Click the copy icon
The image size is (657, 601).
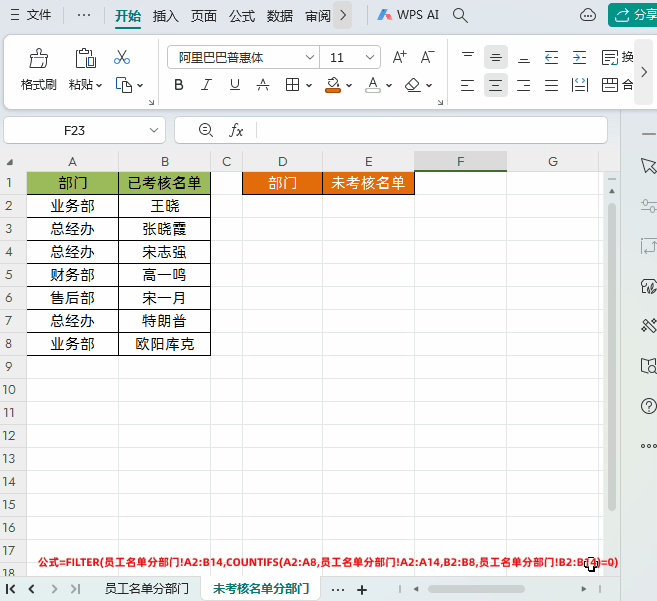click(x=124, y=85)
